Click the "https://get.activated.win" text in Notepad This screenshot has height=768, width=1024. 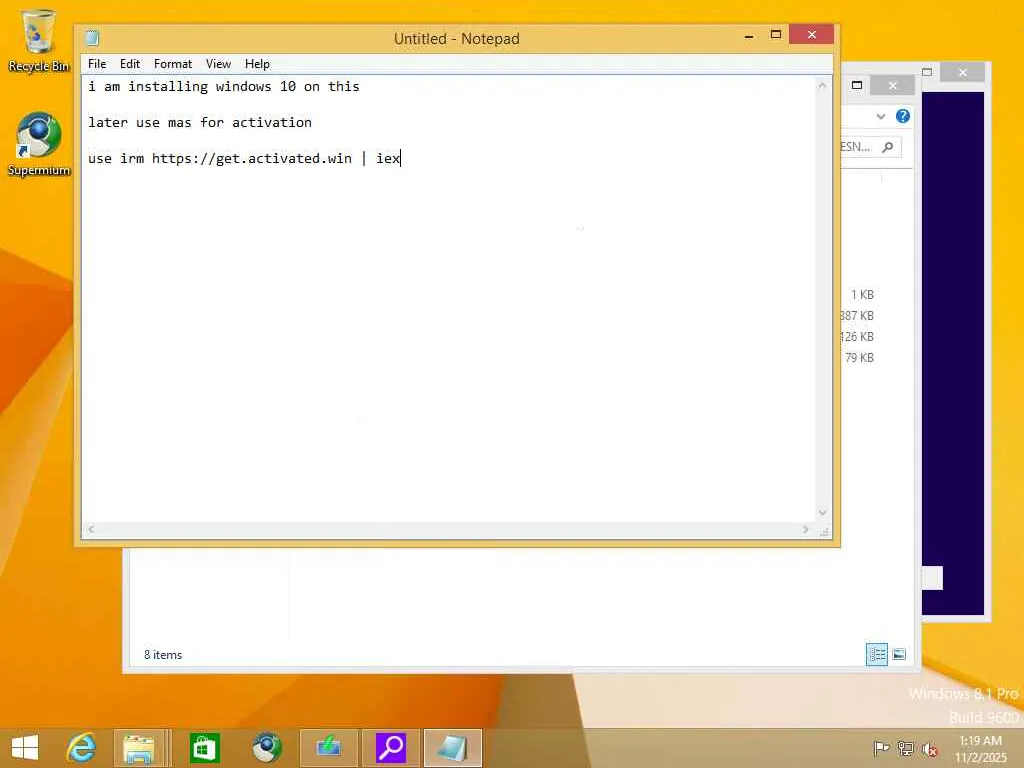tap(251, 158)
